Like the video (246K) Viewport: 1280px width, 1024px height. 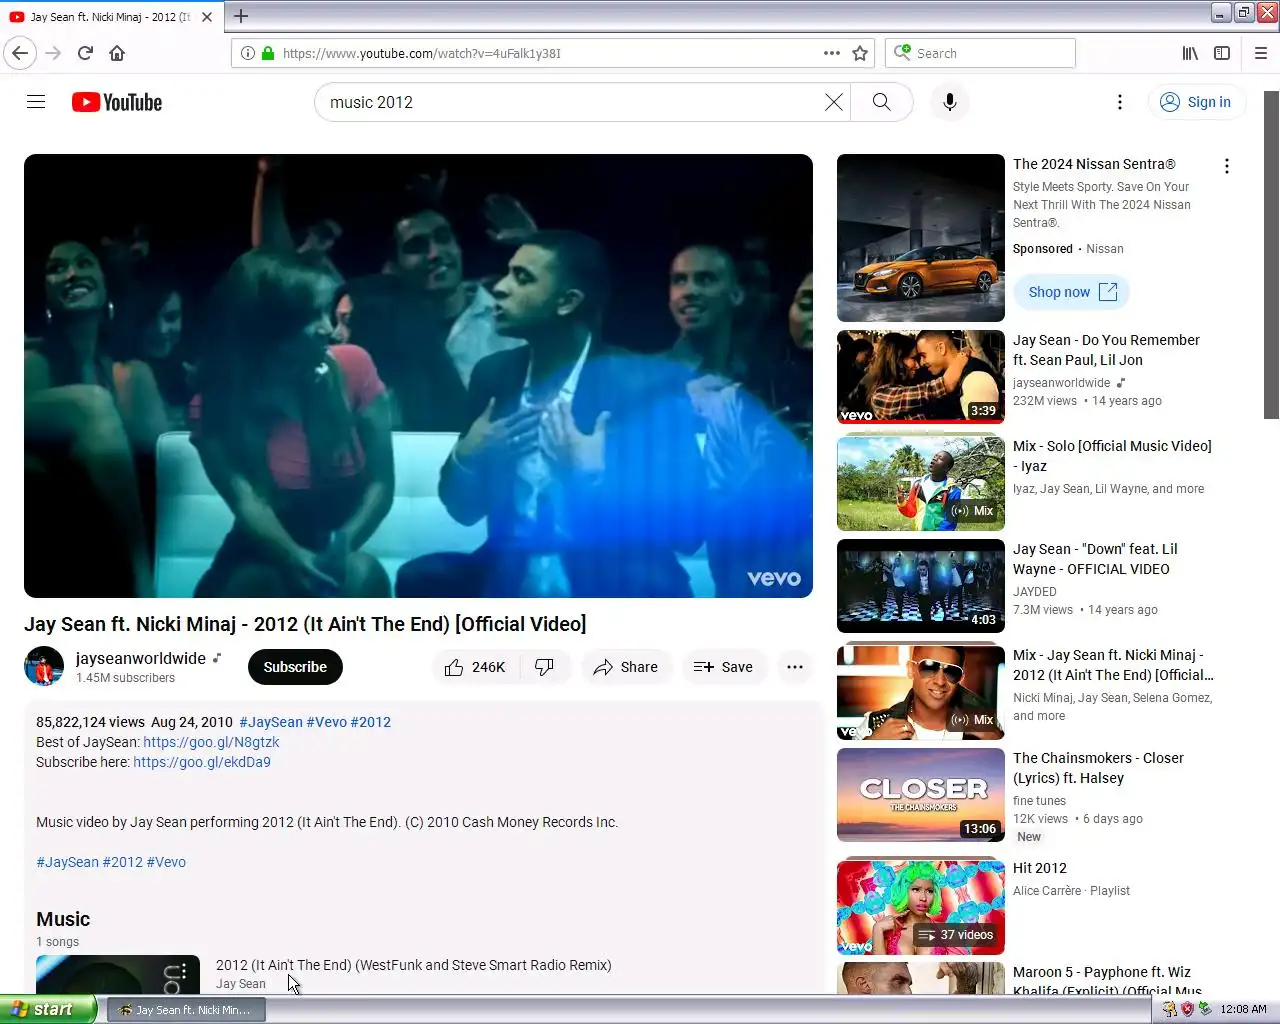(476, 667)
